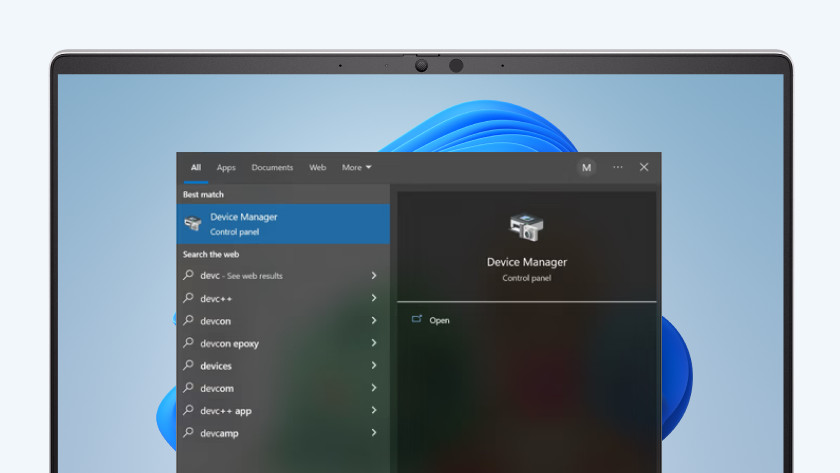Viewport: 840px width, 473px height.
Task: Select the 'devcon epoxy' web suggestion
Action: coord(283,343)
